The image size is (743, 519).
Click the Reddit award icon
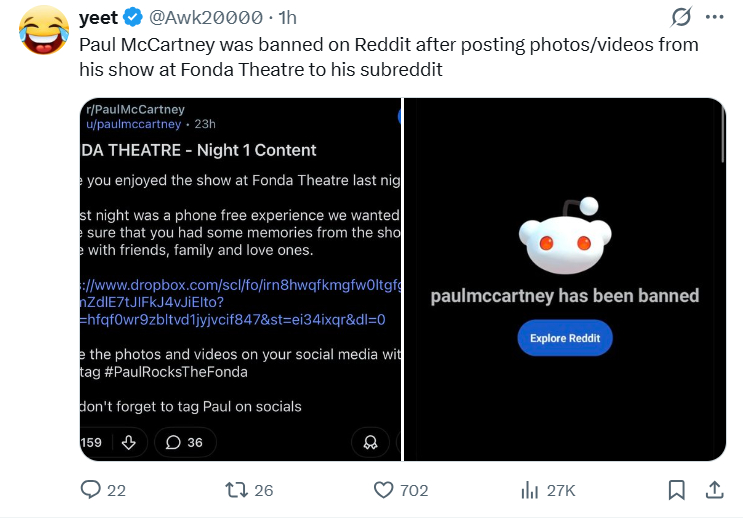click(x=370, y=442)
